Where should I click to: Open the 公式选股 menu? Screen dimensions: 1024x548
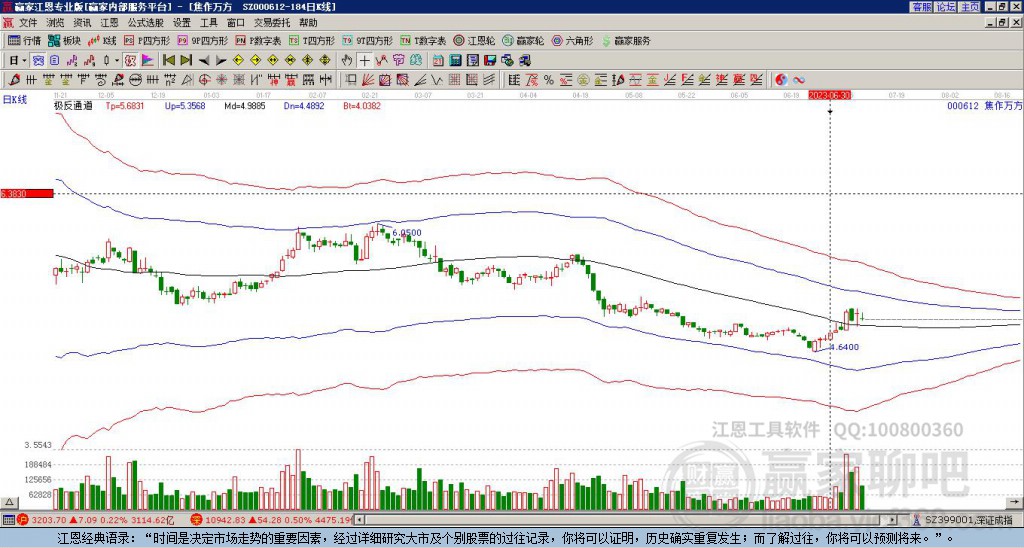click(146, 23)
